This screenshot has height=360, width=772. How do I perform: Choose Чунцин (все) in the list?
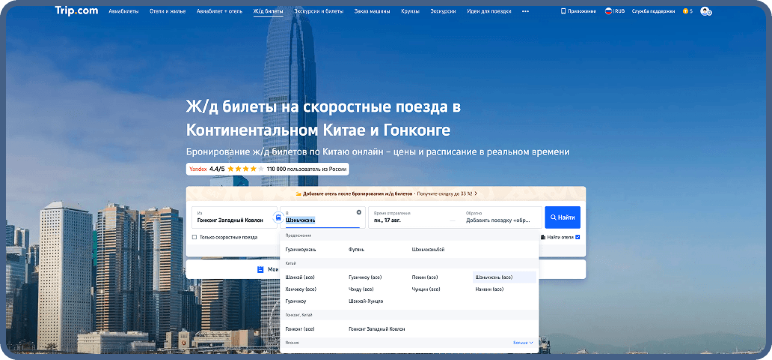pyautogui.click(x=426, y=289)
